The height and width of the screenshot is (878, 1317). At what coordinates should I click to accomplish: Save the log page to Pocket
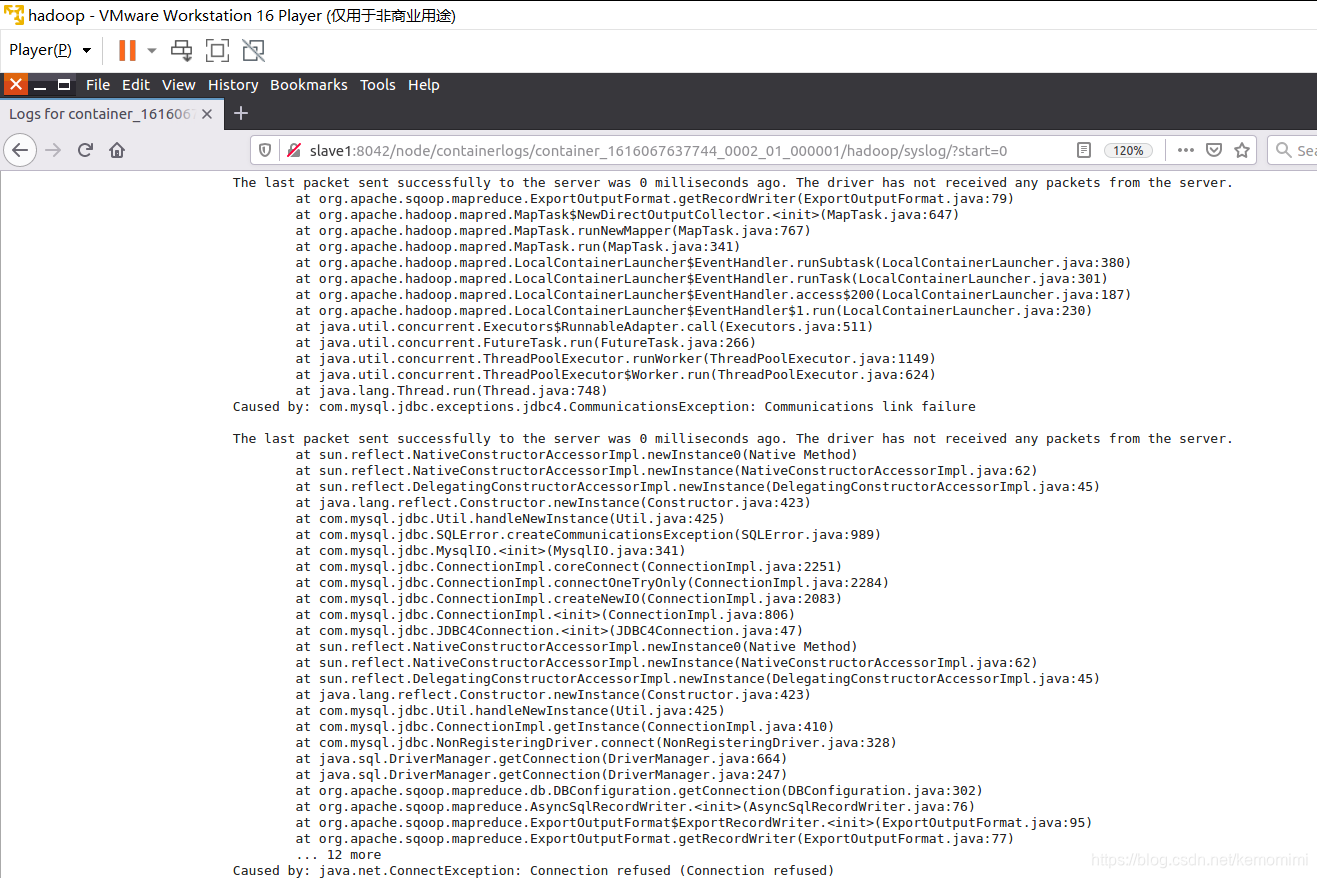[x=1213, y=150]
